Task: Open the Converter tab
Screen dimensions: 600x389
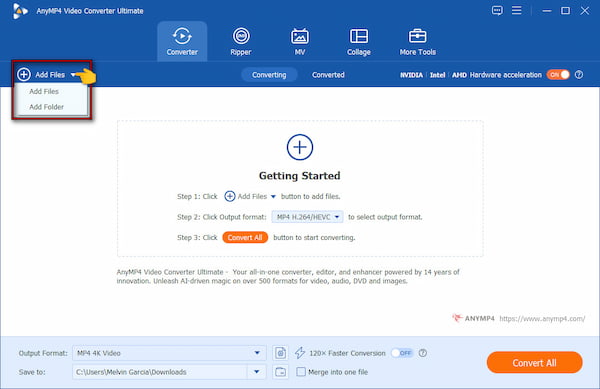Action: click(182, 41)
